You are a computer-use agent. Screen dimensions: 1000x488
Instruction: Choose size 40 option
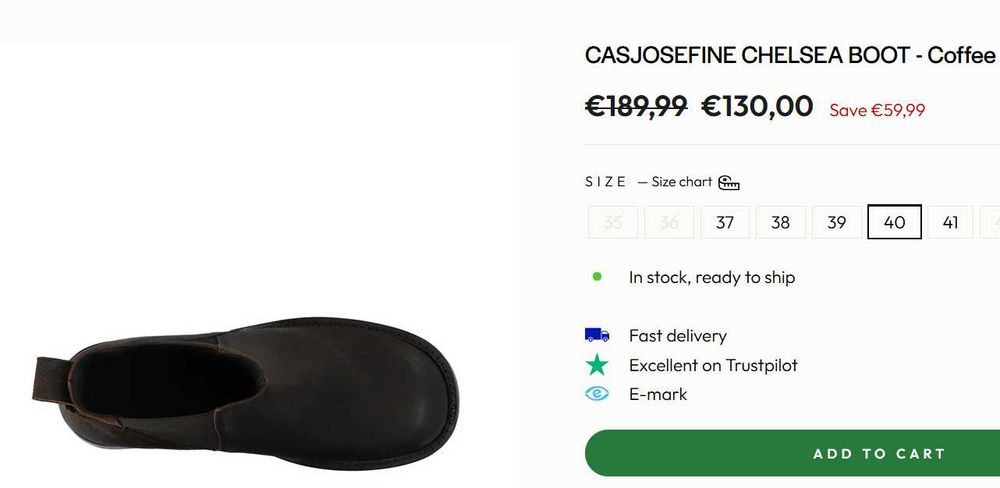894,222
